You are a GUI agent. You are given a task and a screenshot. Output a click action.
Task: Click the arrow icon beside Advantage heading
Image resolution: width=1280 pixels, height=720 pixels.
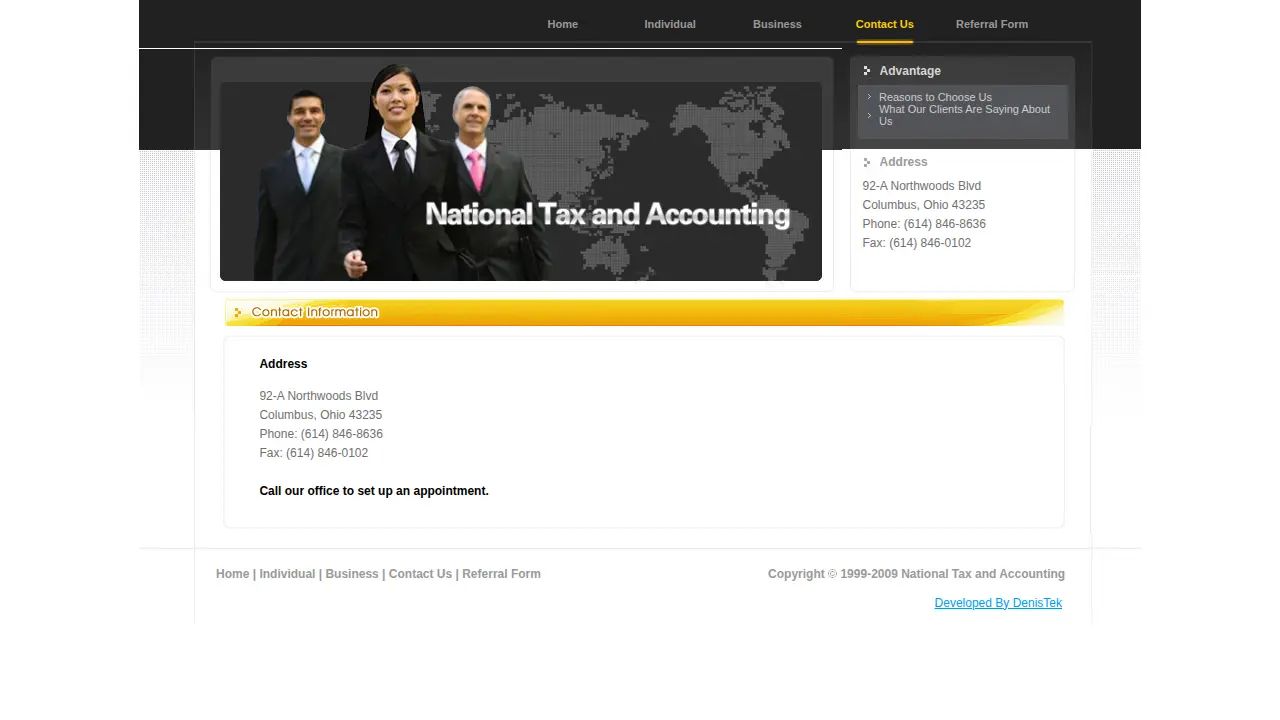pyautogui.click(x=867, y=71)
